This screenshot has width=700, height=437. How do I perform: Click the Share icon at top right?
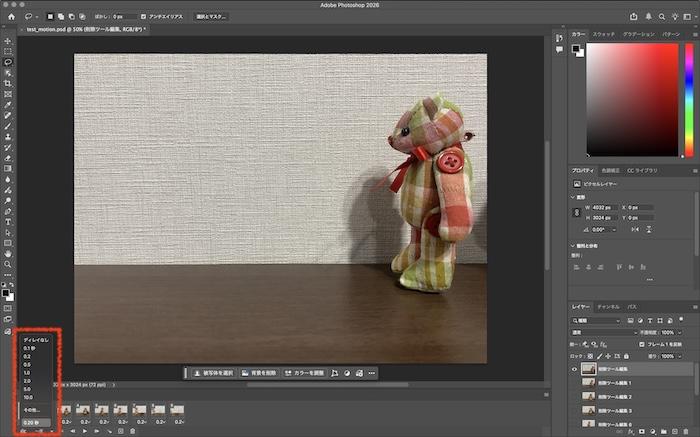pos(635,16)
